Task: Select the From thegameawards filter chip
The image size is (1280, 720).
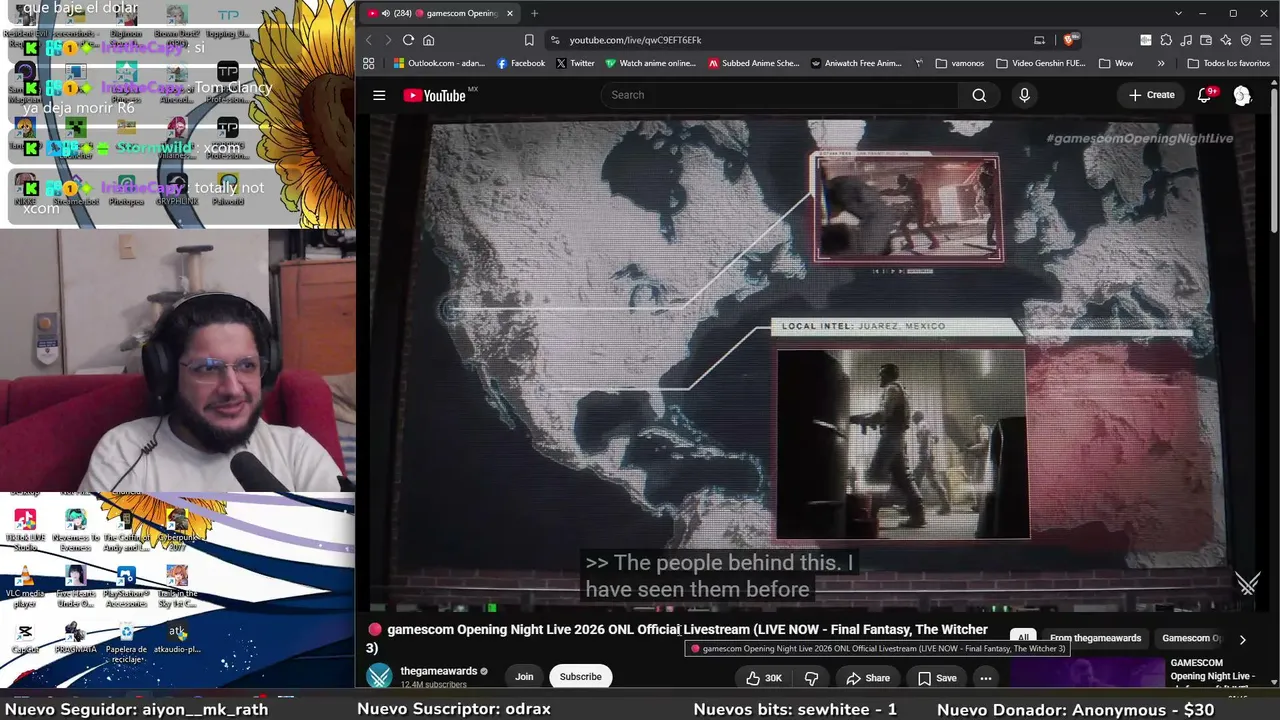Action: click(x=1095, y=638)
